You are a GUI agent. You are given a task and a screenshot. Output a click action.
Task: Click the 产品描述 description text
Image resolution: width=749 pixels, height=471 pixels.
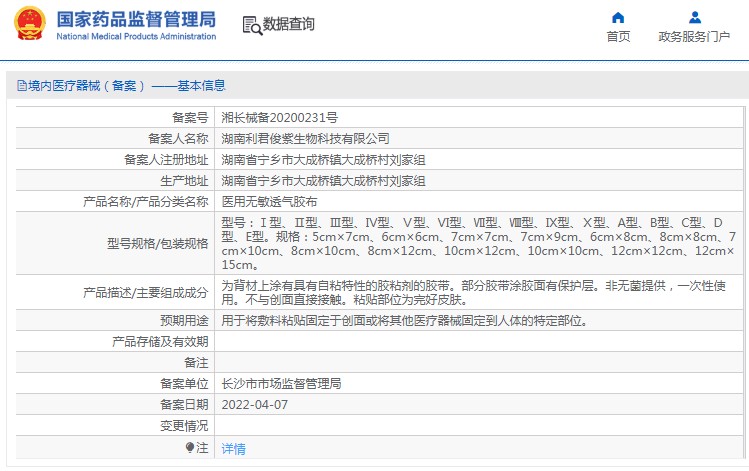473,293
